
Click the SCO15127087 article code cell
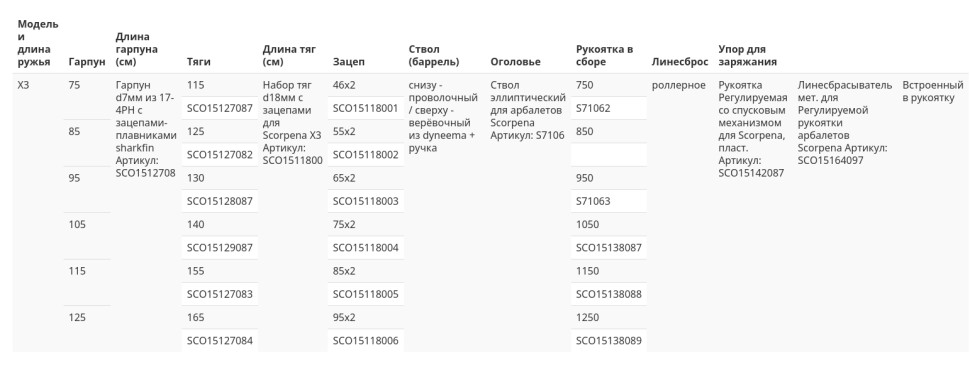tap(220, 108)
